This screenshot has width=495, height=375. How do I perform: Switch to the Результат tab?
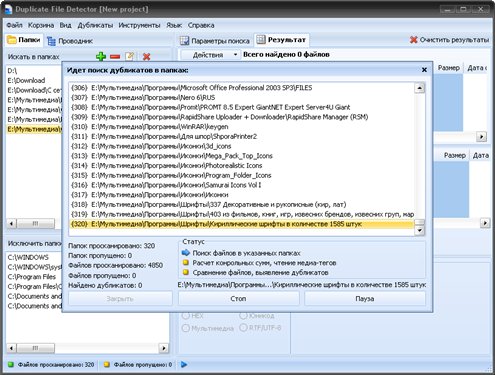281,40
